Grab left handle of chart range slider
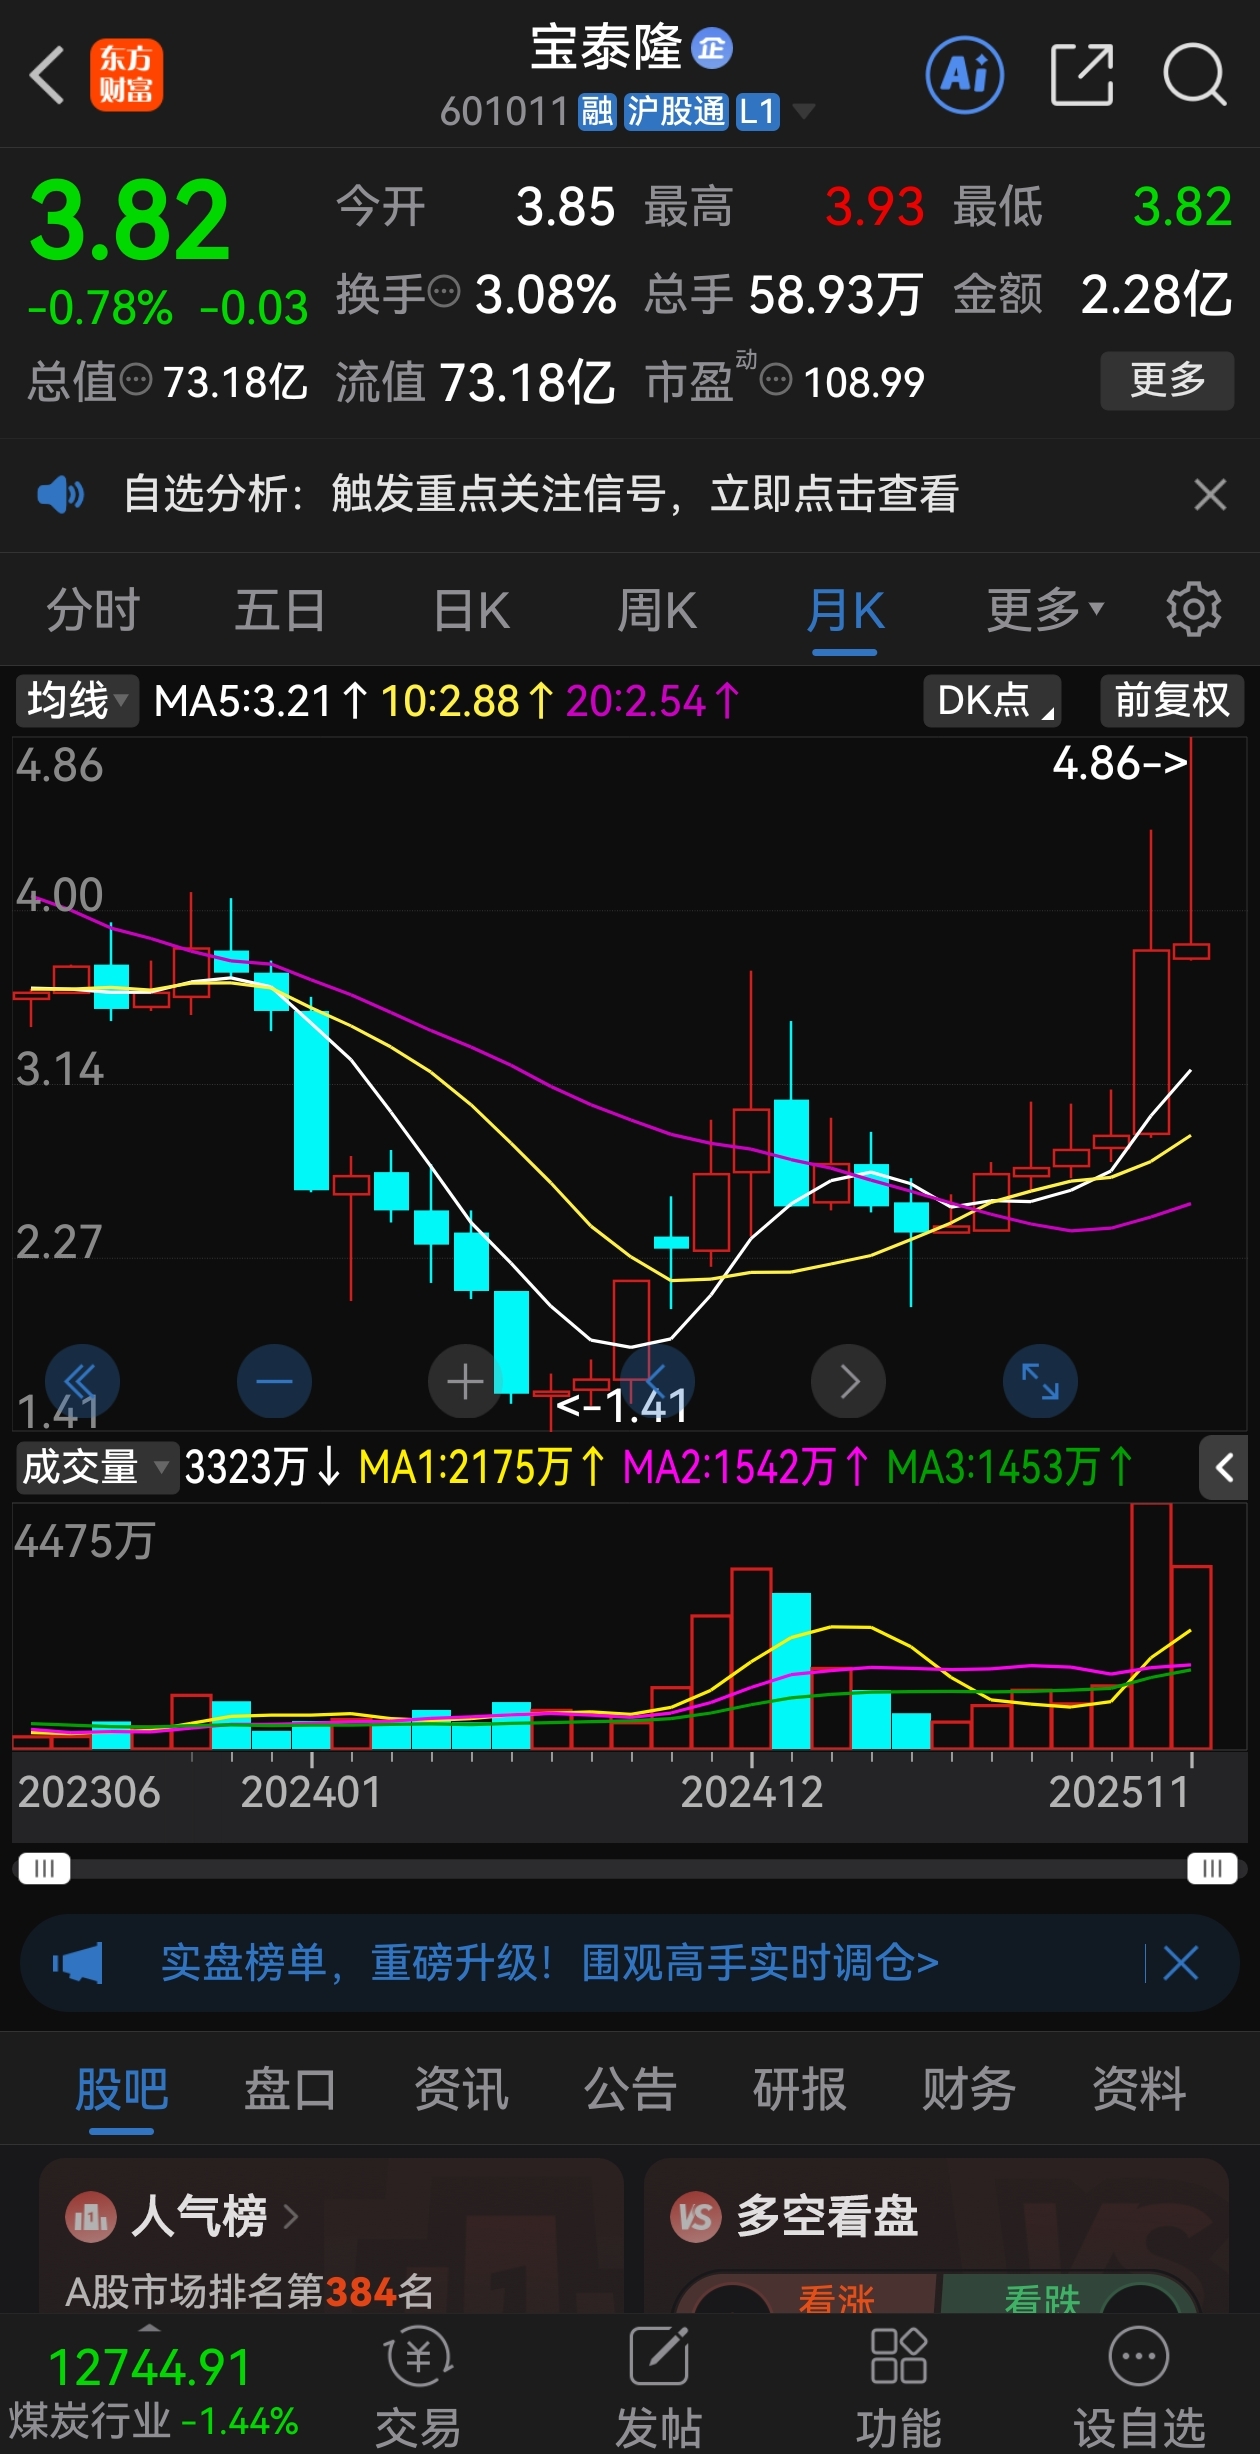The width and height of the screenshot is (1260, 2454). pos(44,1868)
